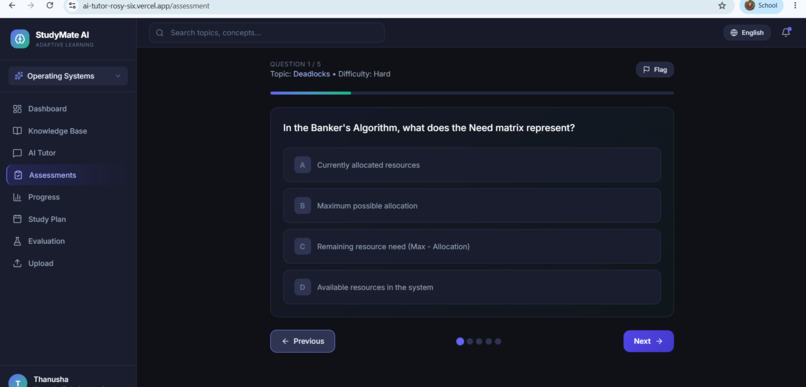Click the Evaluation flask icon

coord(17,241)
